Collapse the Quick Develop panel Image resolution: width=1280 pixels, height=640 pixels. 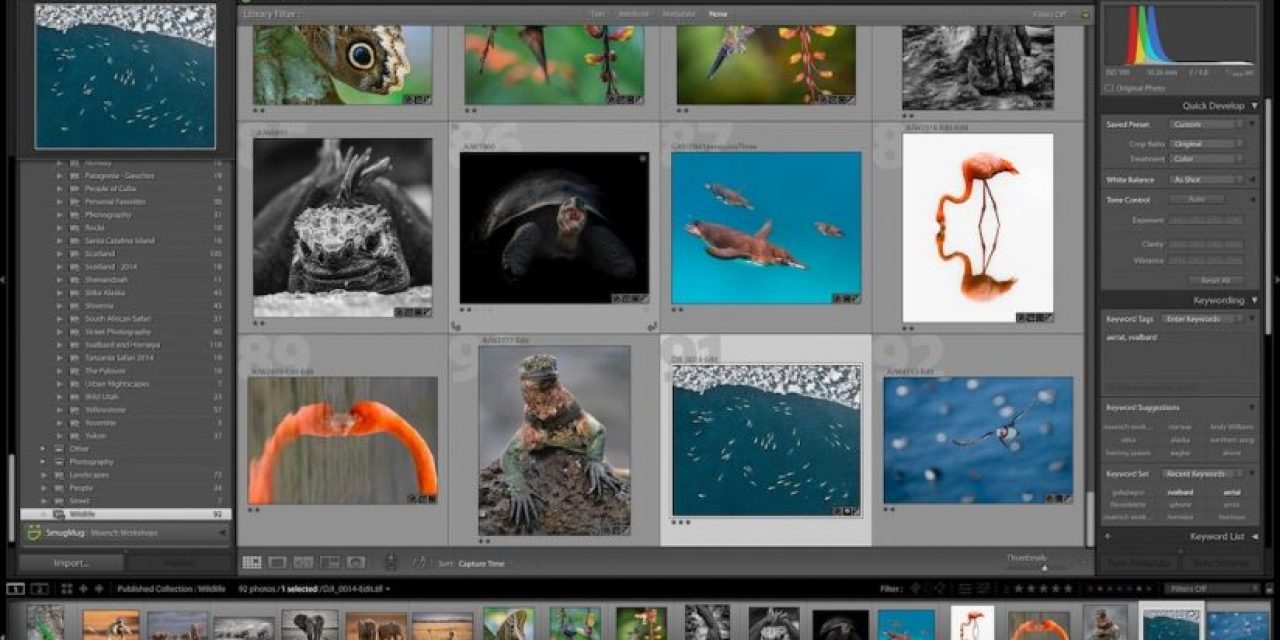[1254, 106]
